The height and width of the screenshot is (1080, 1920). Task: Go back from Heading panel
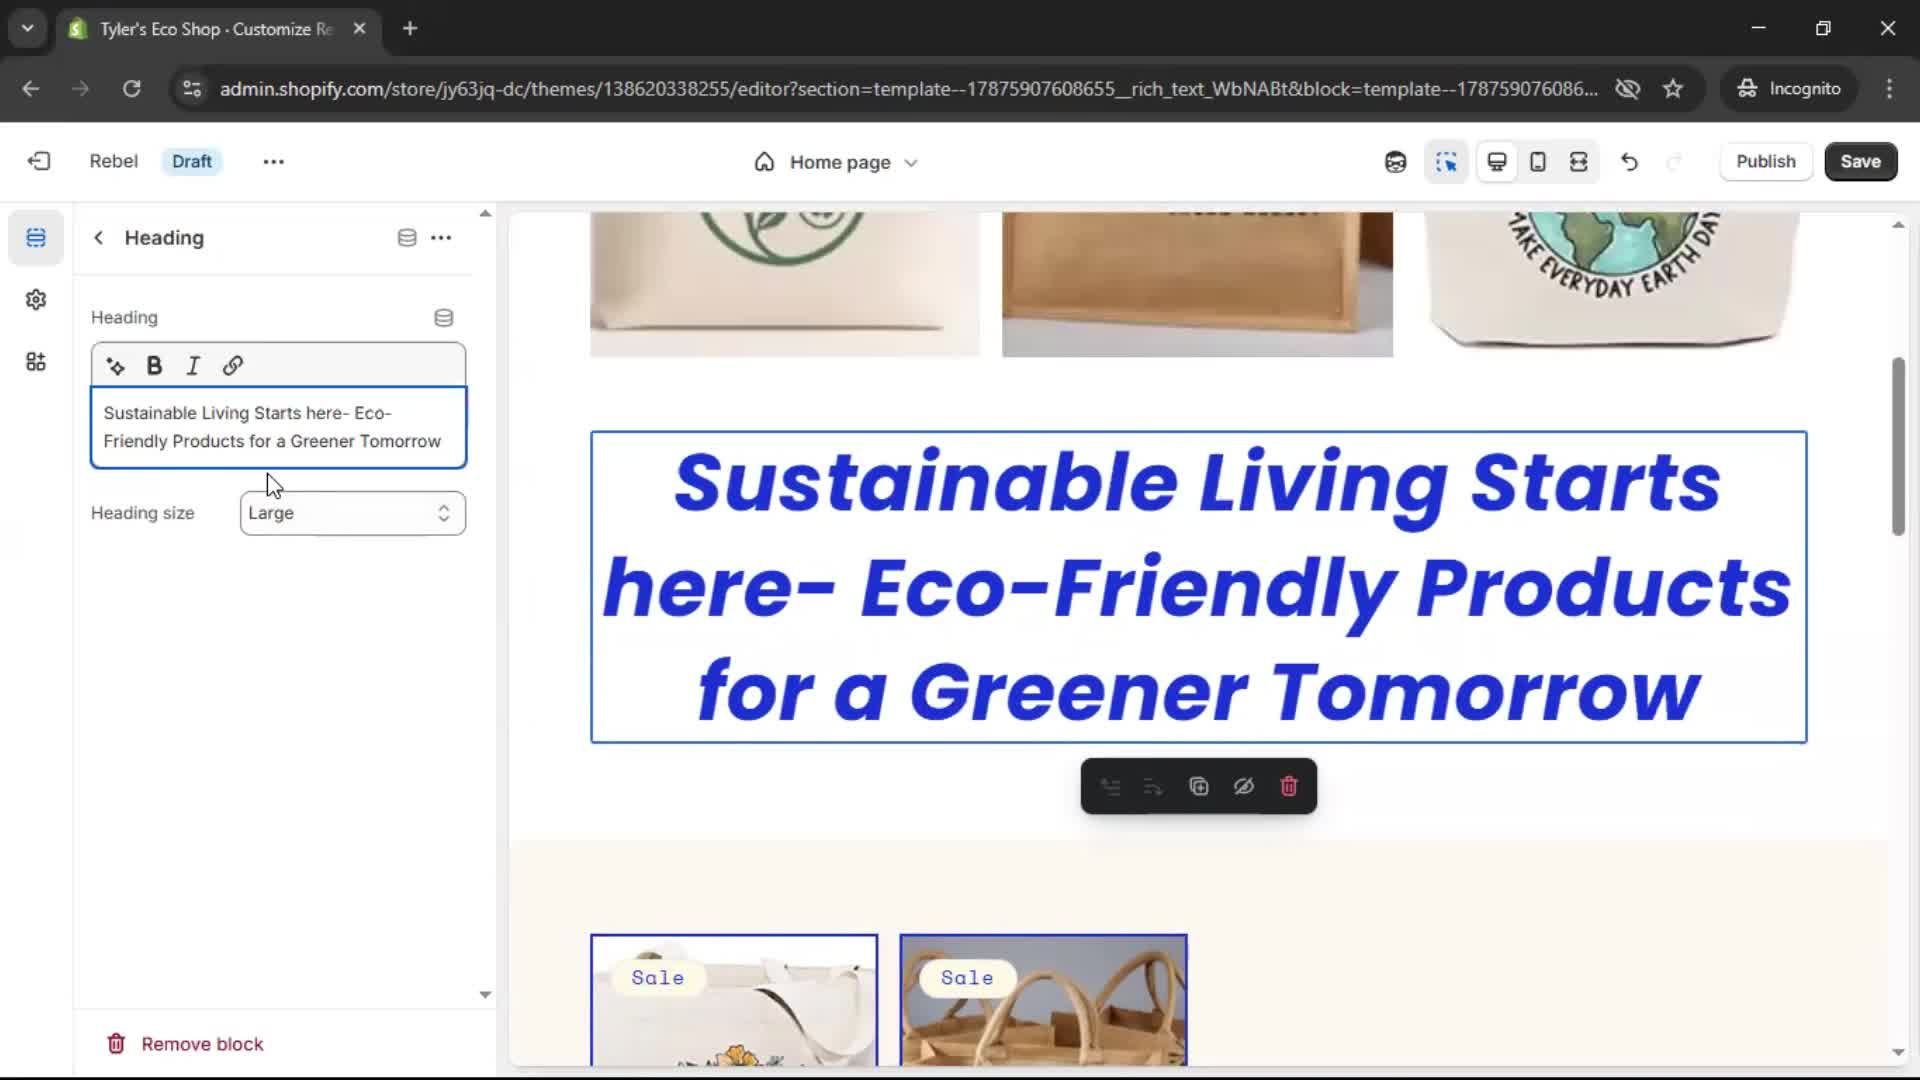tap(98, 238)
